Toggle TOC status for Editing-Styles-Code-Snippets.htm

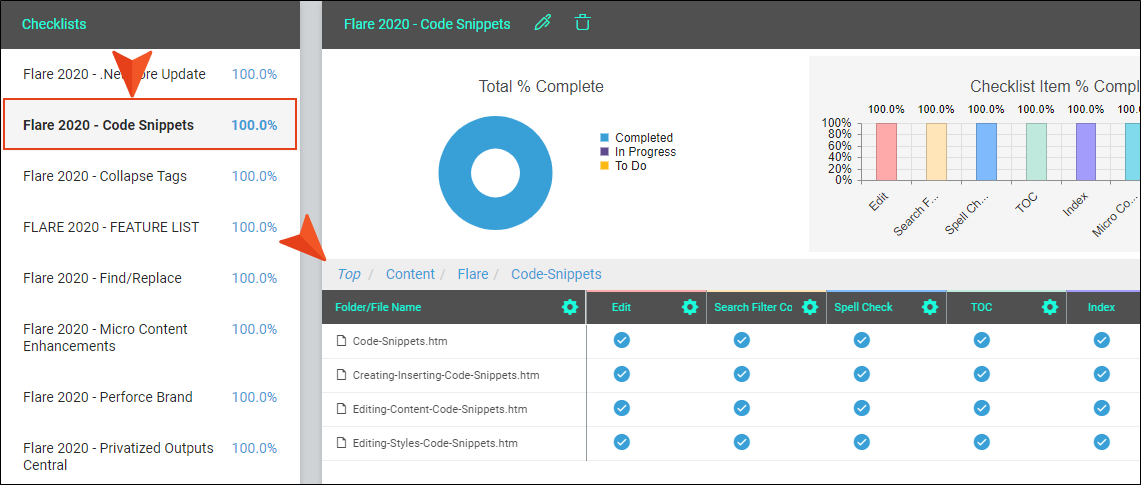pos(982,441)
